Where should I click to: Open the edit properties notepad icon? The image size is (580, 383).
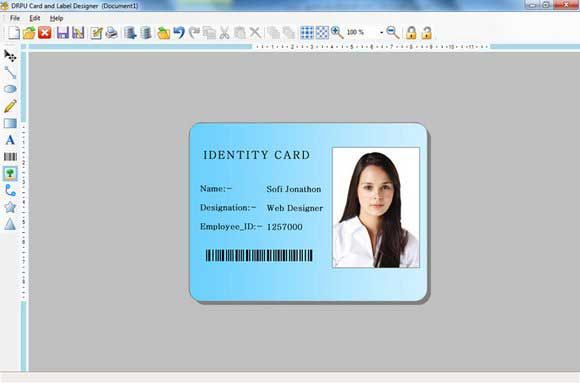tap(96, 33)
